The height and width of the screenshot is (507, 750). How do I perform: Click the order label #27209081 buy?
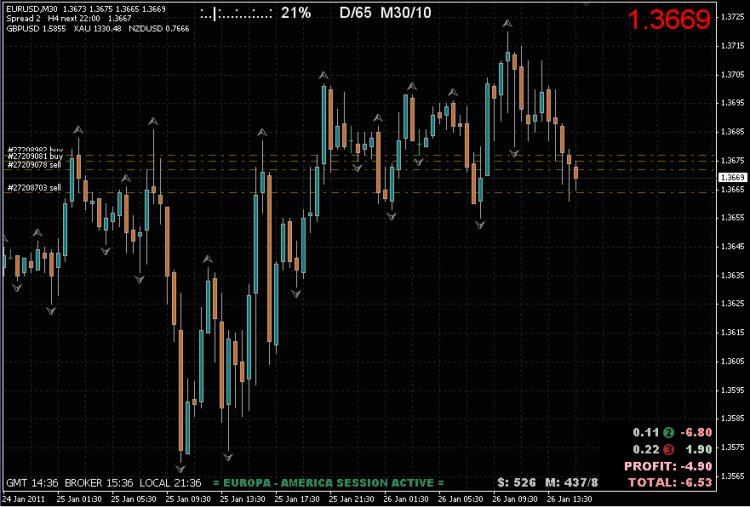point(35,156)
